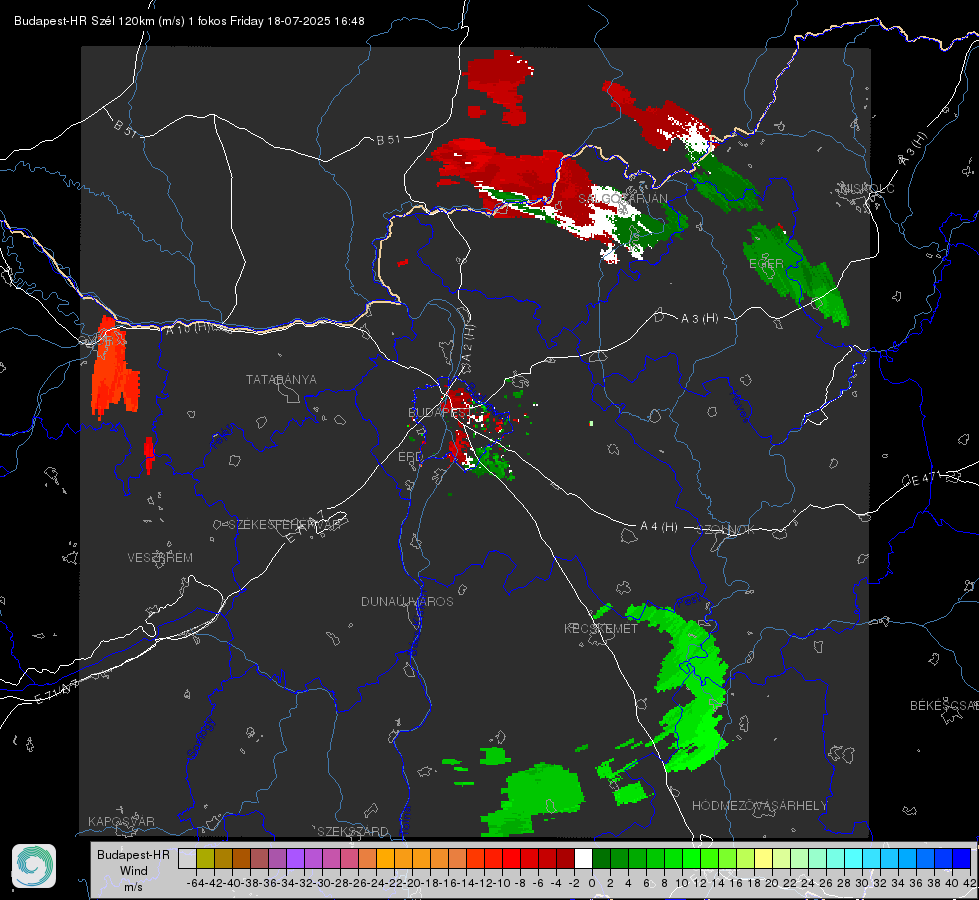This screenshot has width=979, height=900.
Task: Click the KECSKEMET city label
Action: (x=601, y=628)
